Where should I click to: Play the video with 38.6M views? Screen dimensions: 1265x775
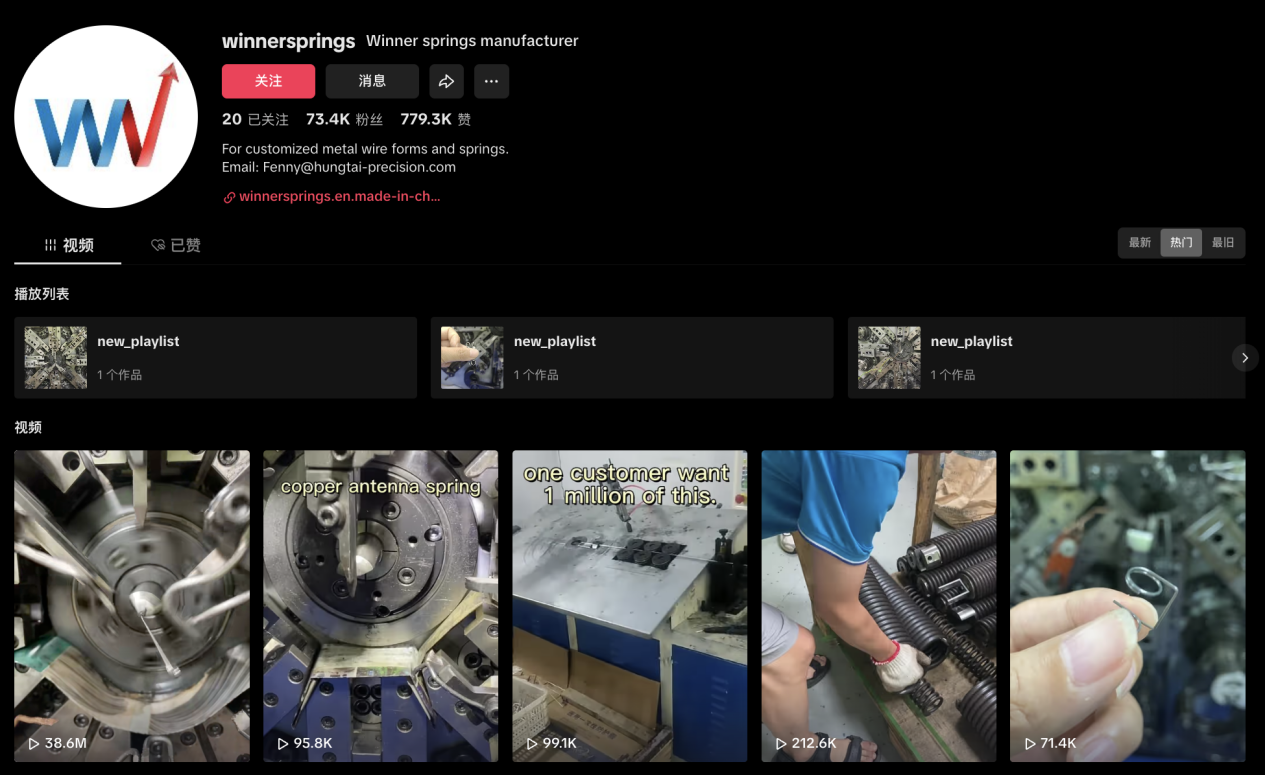[x=132, y=605]
